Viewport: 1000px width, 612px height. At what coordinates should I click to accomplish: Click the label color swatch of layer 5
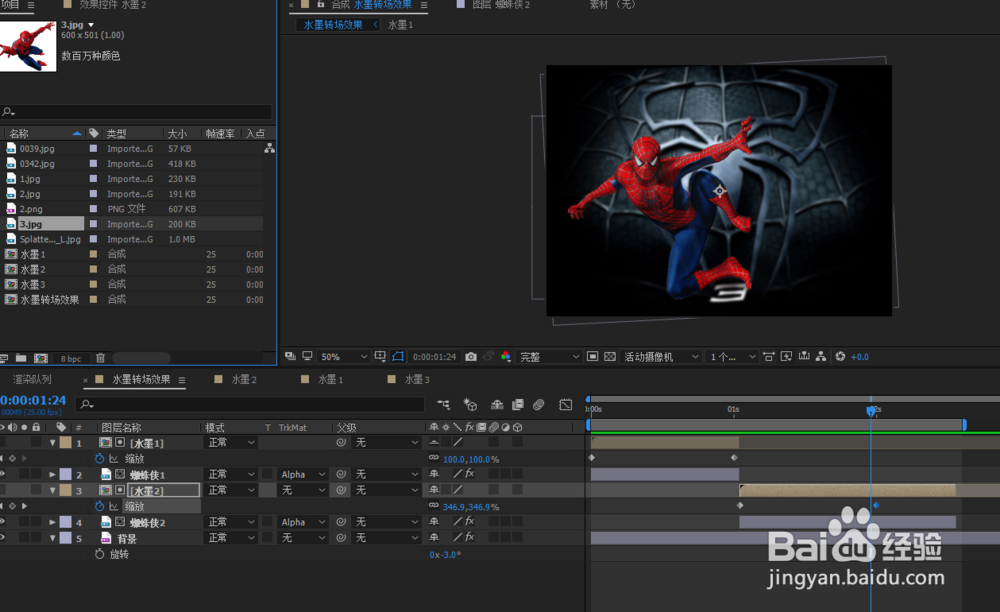(x=66, y=538)
